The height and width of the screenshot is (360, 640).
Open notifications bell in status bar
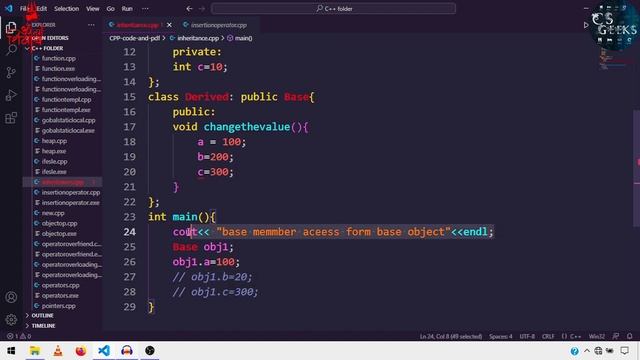629,336
